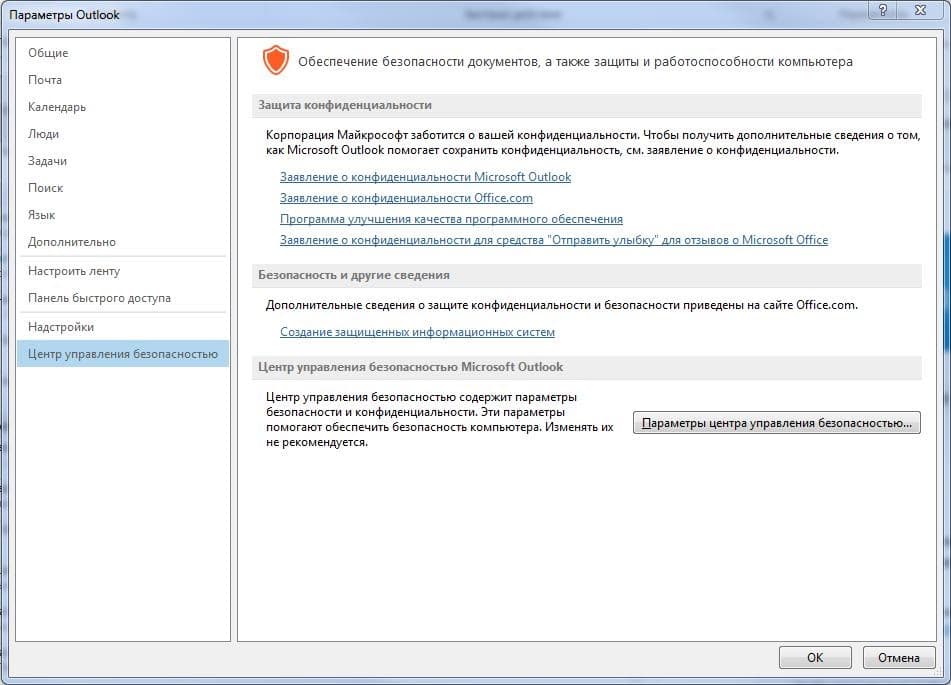The width and height of the screenshot is (951, 685).
Task: Open Заявление о конфиденциальности Microsoft Outlook link
Action: (x=425, y=177)
